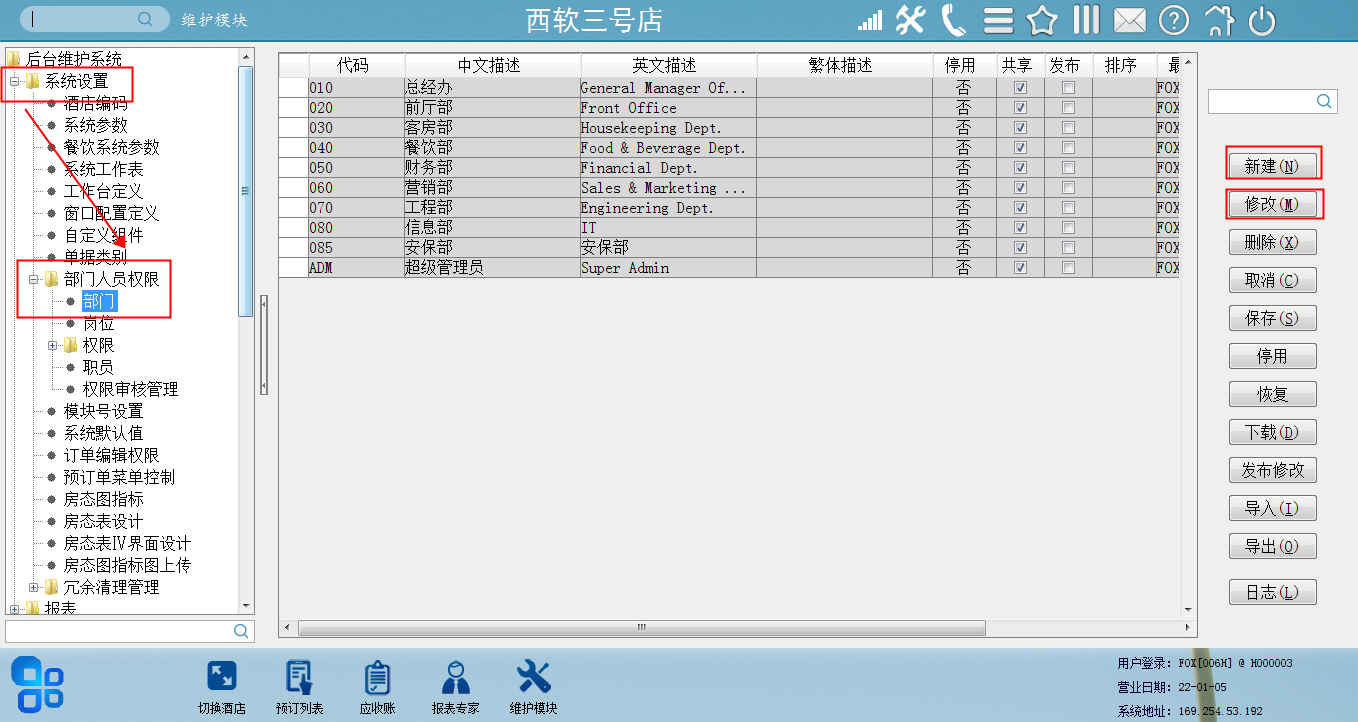Viewport: 1358px width, 722px height.
Task: Click the table's horizontal scrollbar thumb
Action: pos(642,628)
